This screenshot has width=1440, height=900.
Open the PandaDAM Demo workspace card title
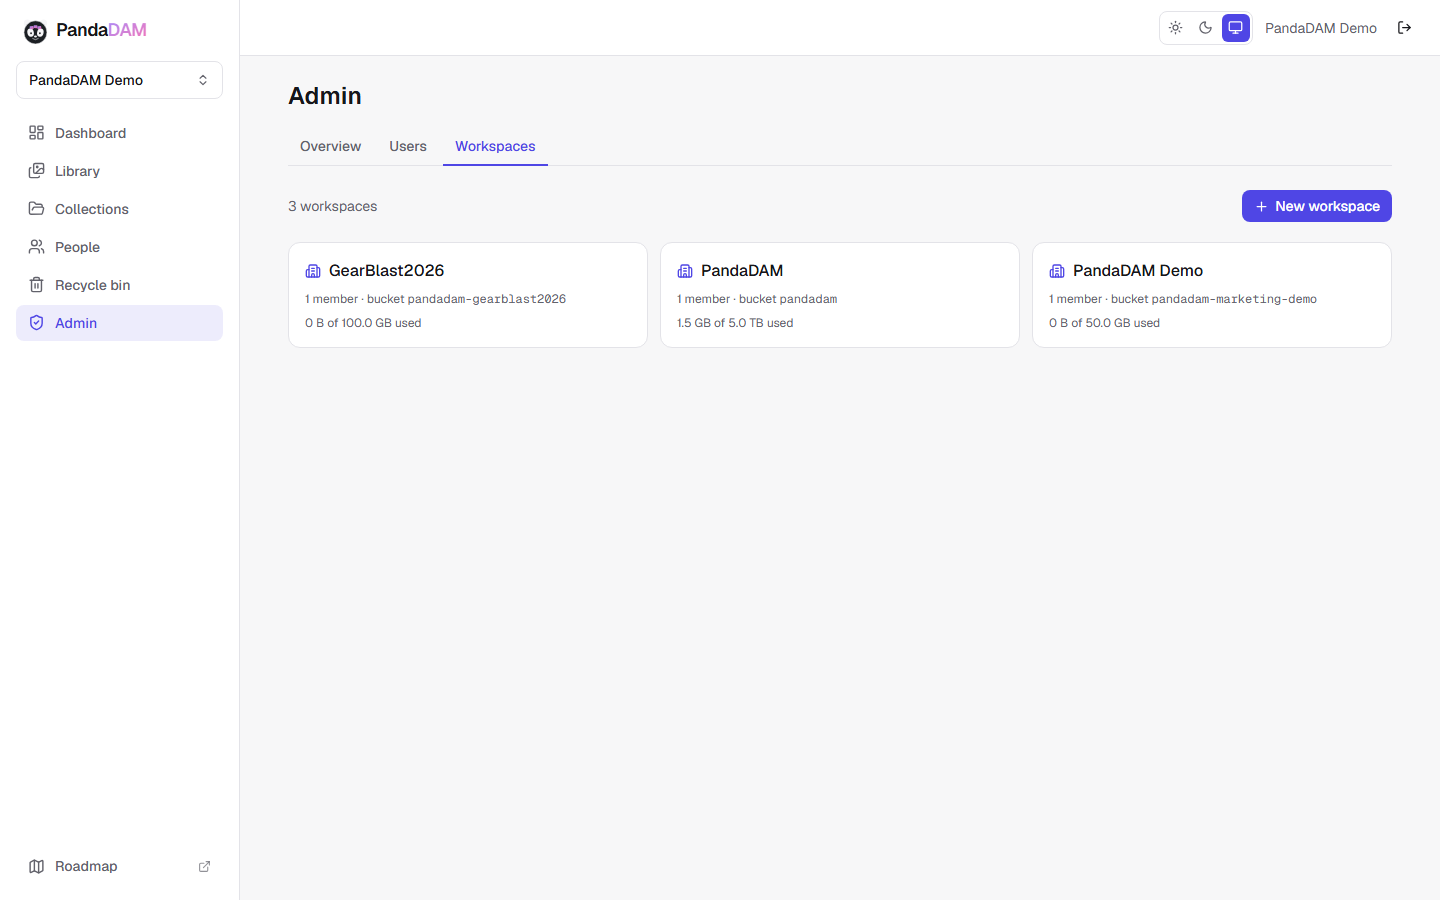point(1138,271)
